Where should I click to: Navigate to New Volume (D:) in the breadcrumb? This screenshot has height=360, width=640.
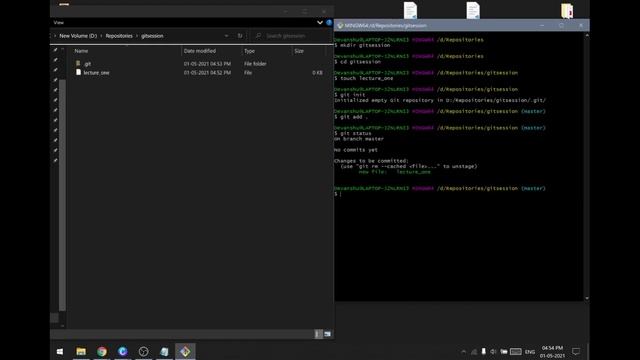tap(78, 36)
